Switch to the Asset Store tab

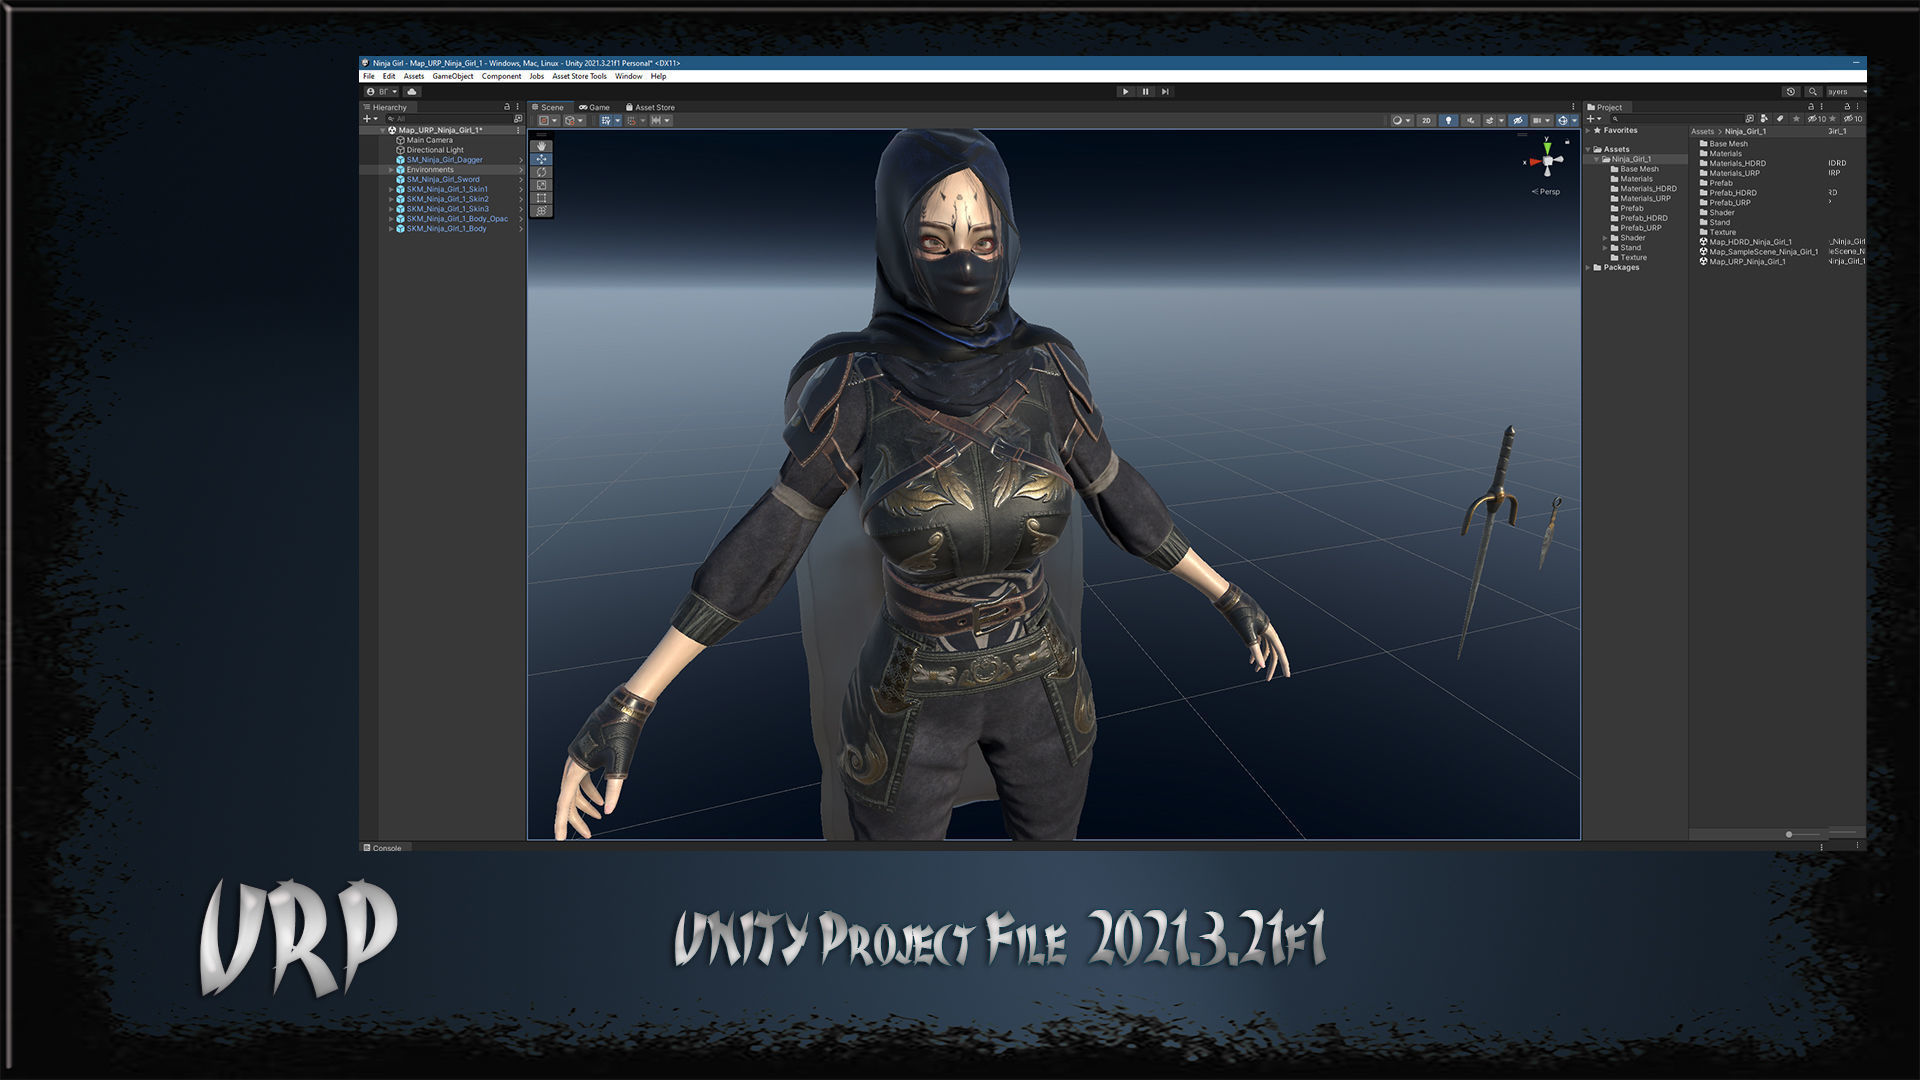click(x=650, y=107)
